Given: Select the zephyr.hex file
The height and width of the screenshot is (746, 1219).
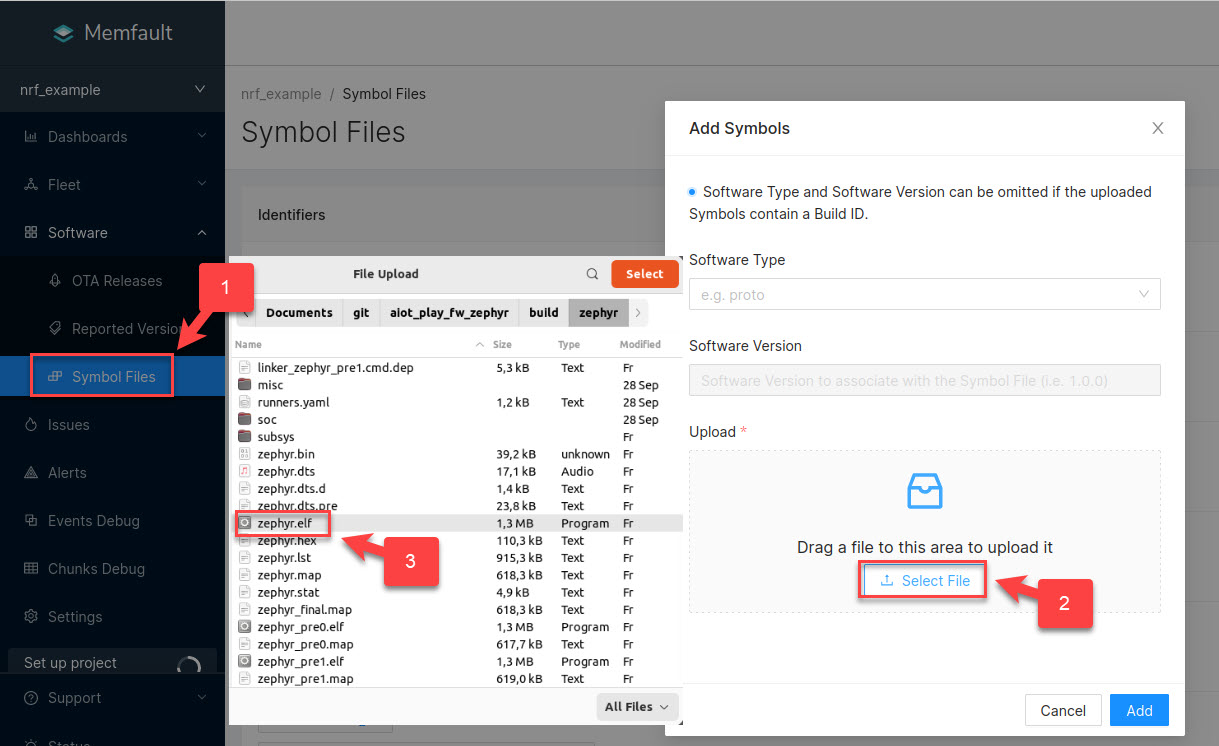Looking at the screenshot, I should point(457,541).
